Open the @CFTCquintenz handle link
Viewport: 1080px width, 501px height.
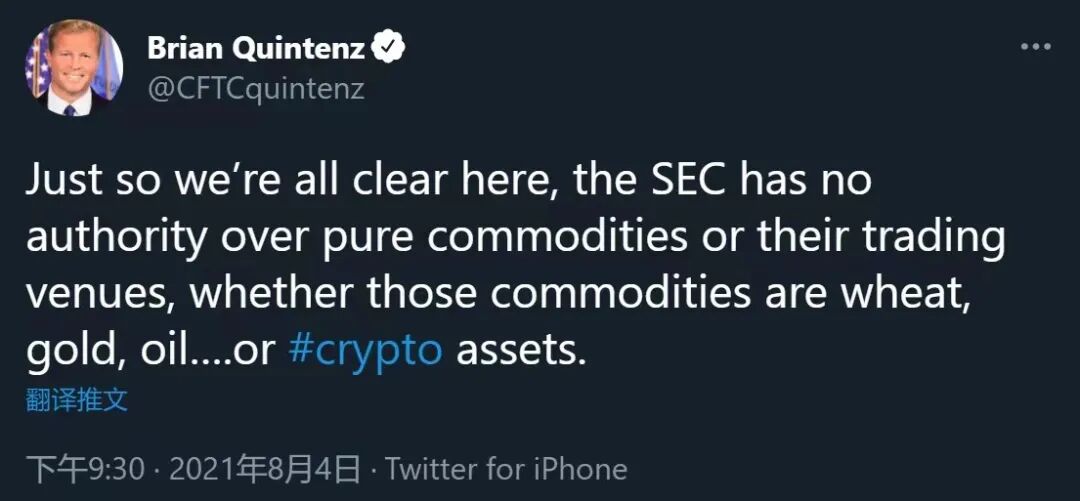tap(256, 88)
